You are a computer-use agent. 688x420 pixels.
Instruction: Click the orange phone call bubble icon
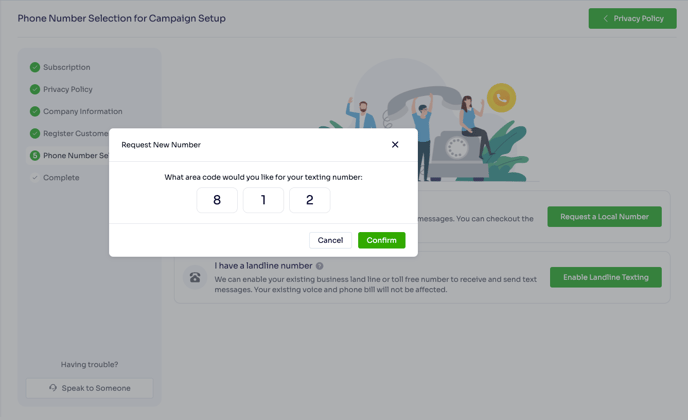click(501, 97)
